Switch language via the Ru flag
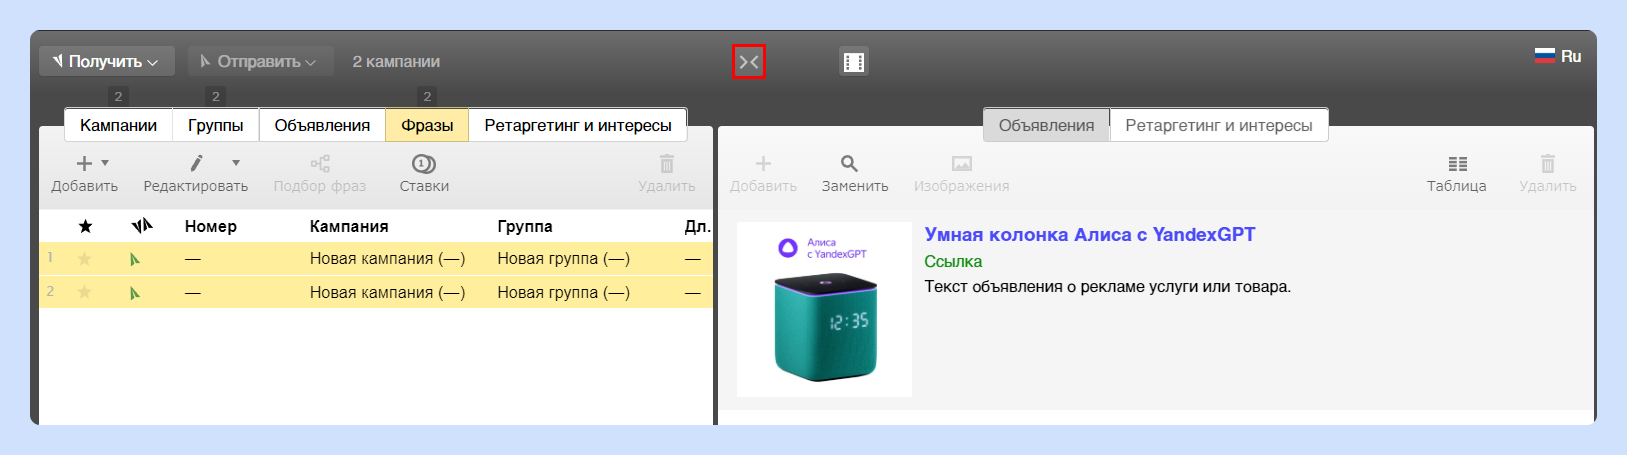This screenshot has width=1627, height=455. (x=1557, y=56)
